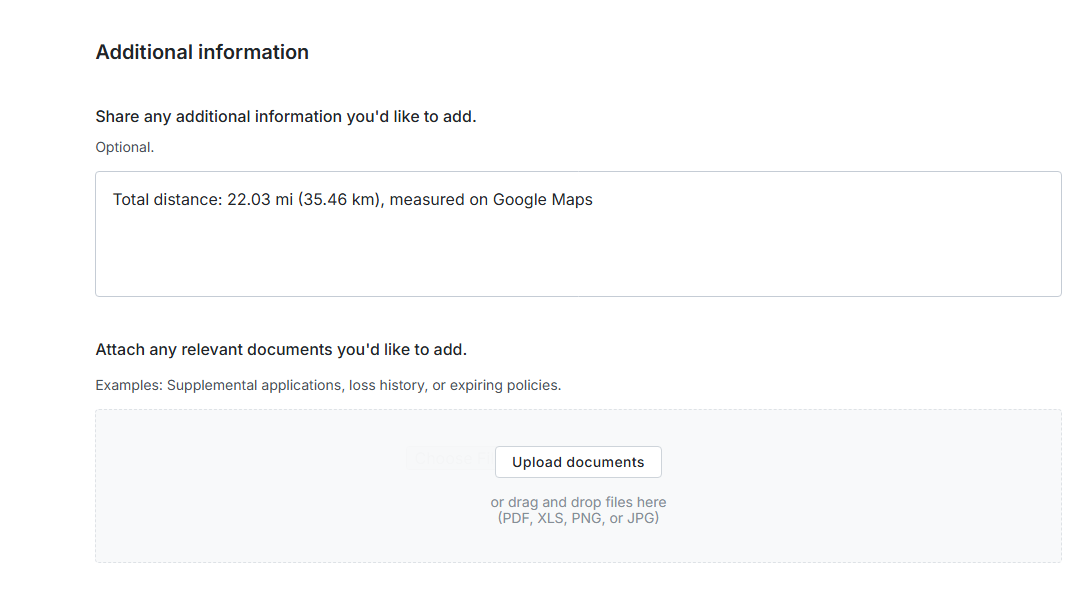Image resolution: width=1083 pixels, height=604 pixels.
Task: Click the 'Optional.' helper text
Action: pyautogui.click(x=124, y=147)
